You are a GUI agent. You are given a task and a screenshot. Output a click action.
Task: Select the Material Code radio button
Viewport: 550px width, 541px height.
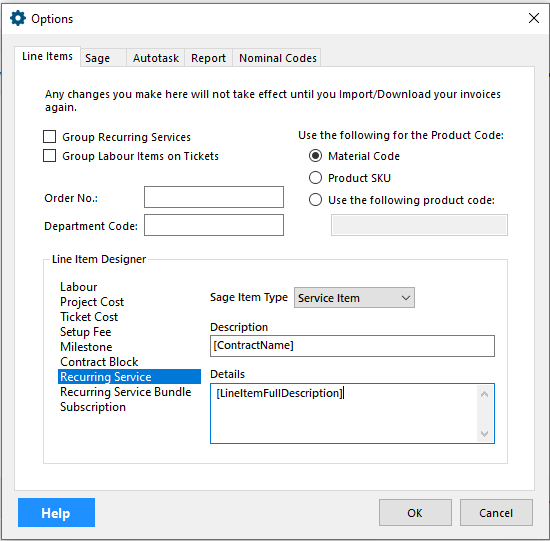[315, 156]
